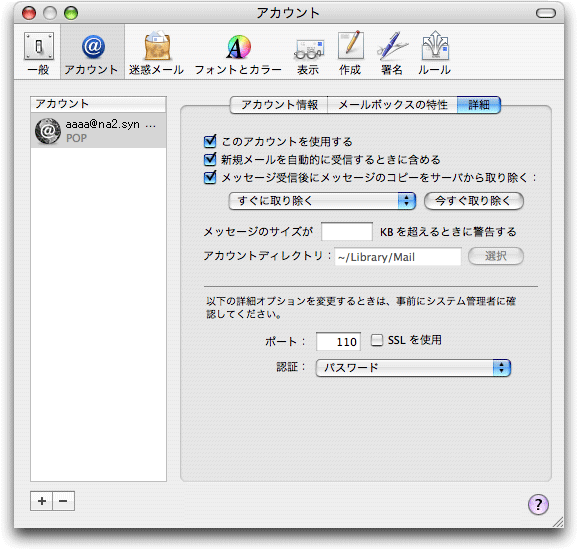Open the 一般 (General) preferences pane
The image size is (578, 551).
pos(39,53)
